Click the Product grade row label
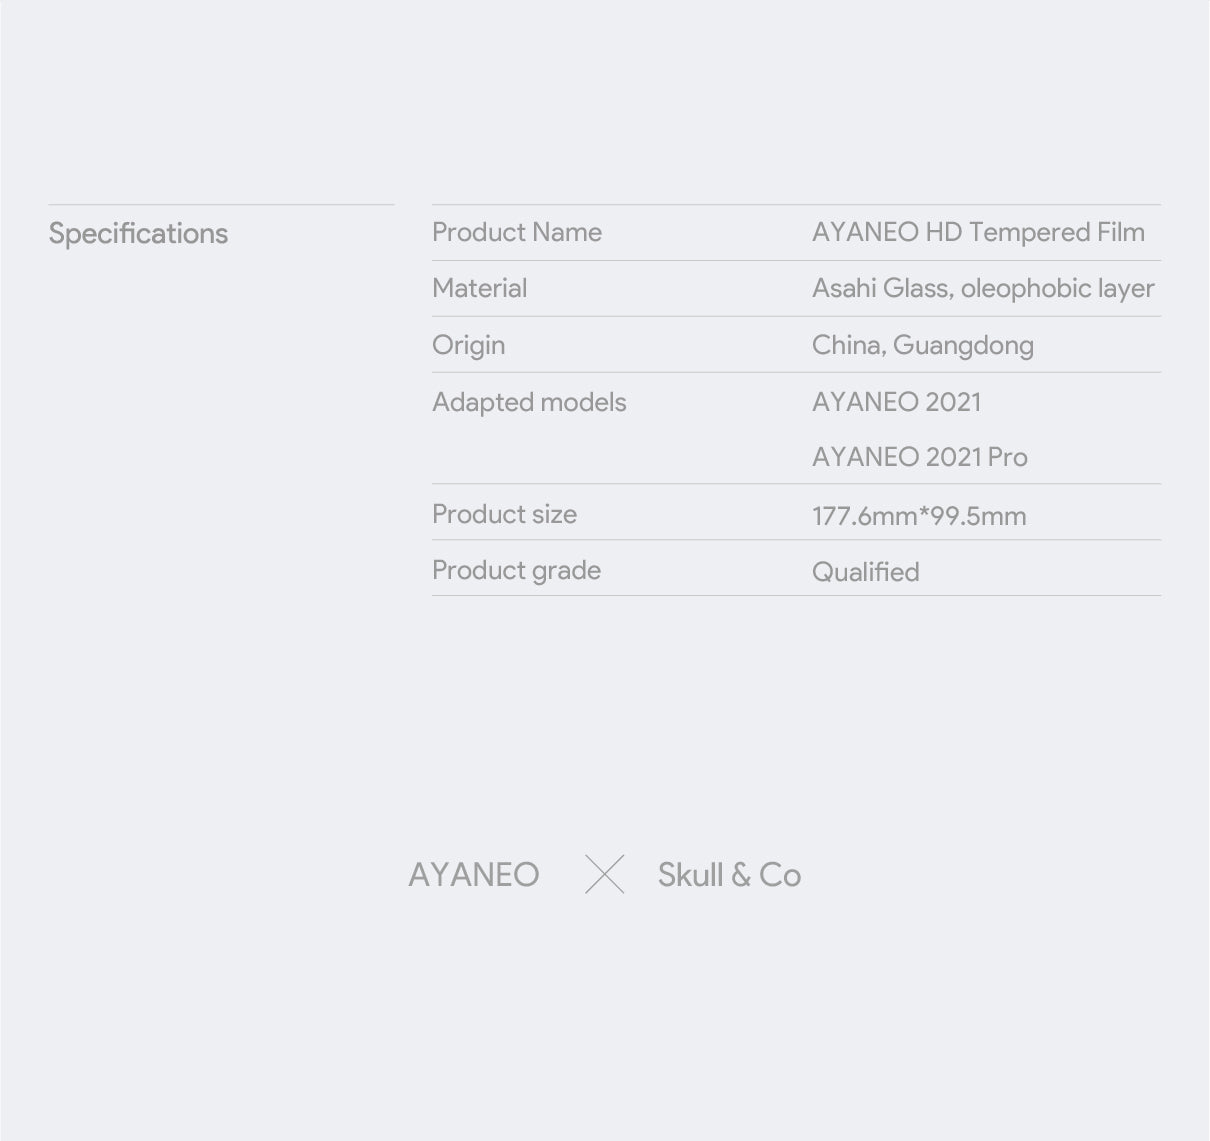This screenshot has width=1210, height=1141. click(516, 570)
